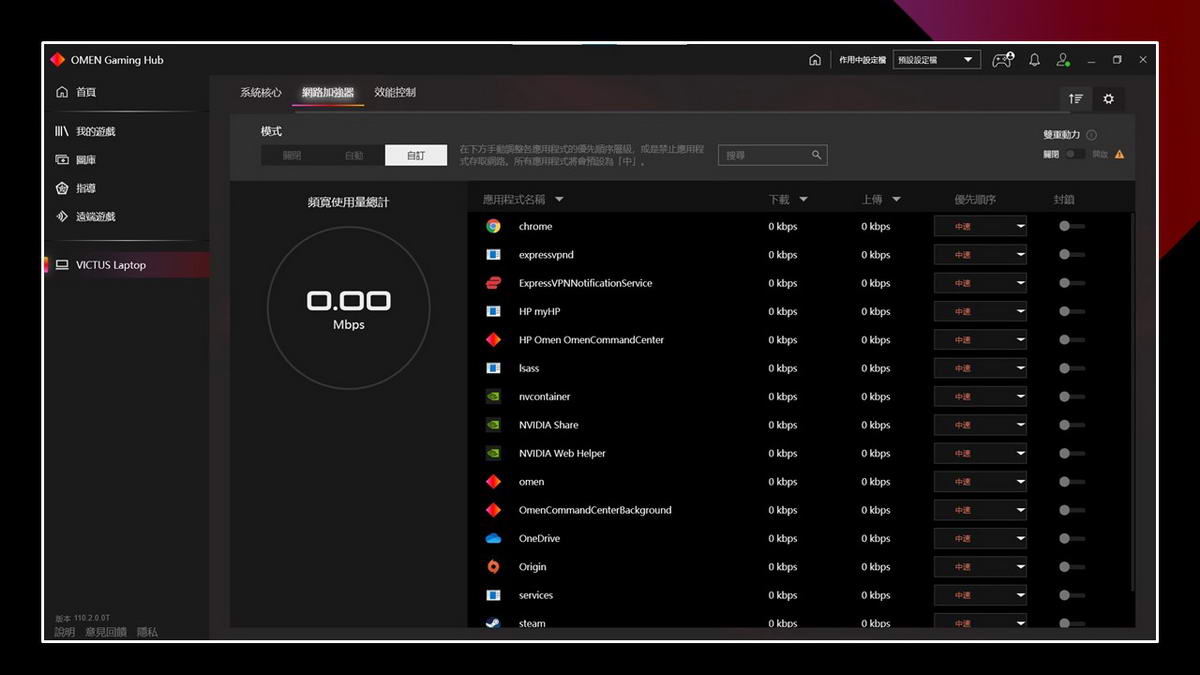Screen dimensions: 1200x675
Task: Open priority dropdown for OmenCommandCenterBackground
Action: 980,510
